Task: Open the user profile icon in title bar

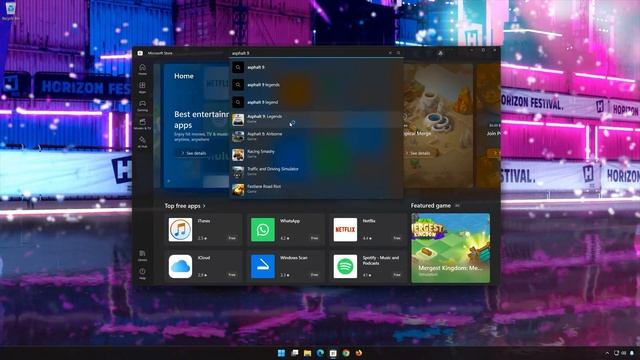Action: (x=440, y=53)
